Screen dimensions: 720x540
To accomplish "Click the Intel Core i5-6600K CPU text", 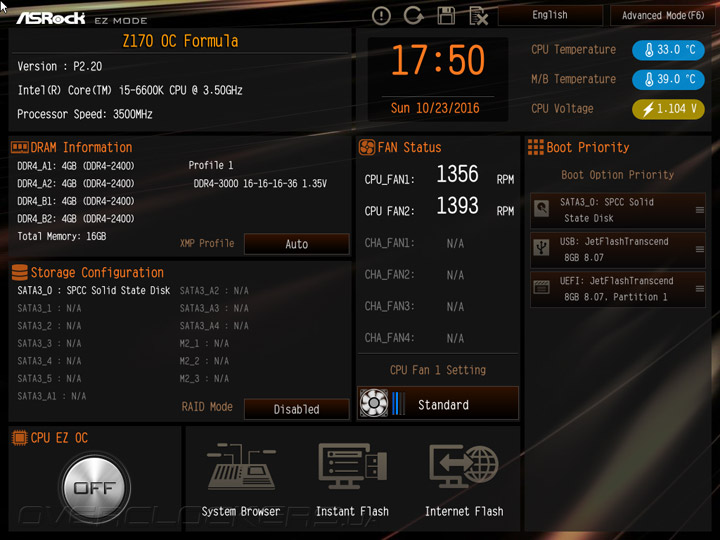I will coord(130,90).
